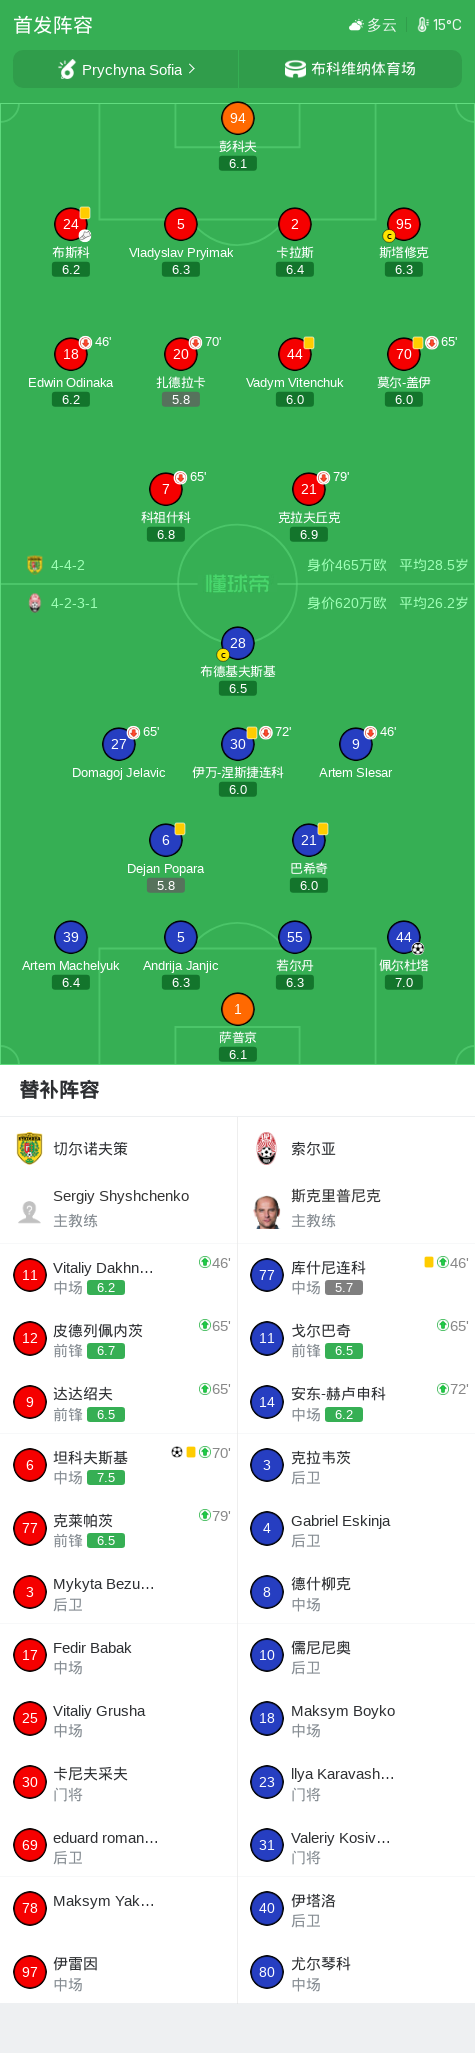
Task: Select number 95 斯塔修克 captain marker
Action: (x=389, y=236)
